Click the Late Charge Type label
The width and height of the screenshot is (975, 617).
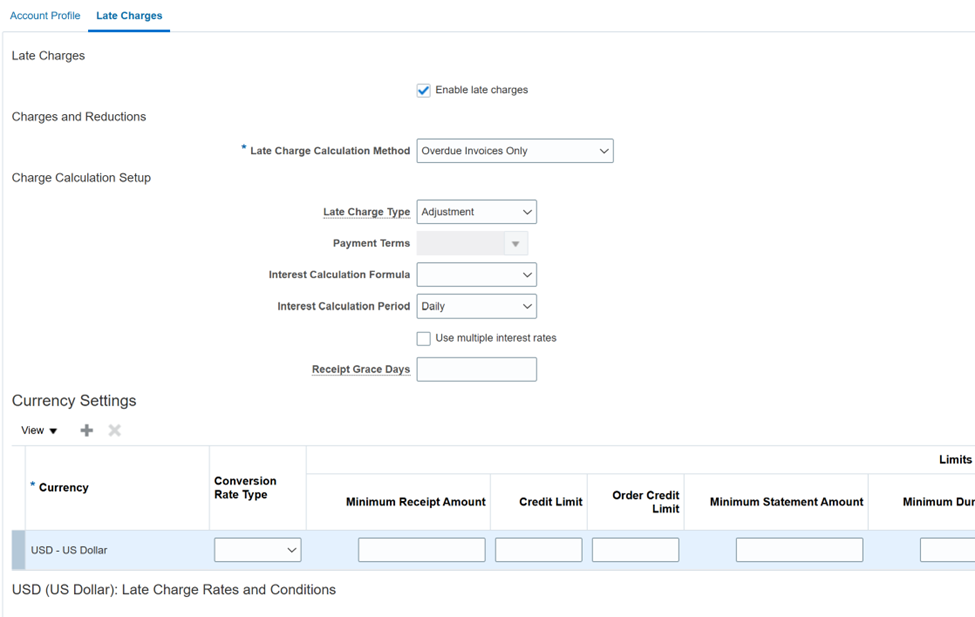tap(366, 212)
